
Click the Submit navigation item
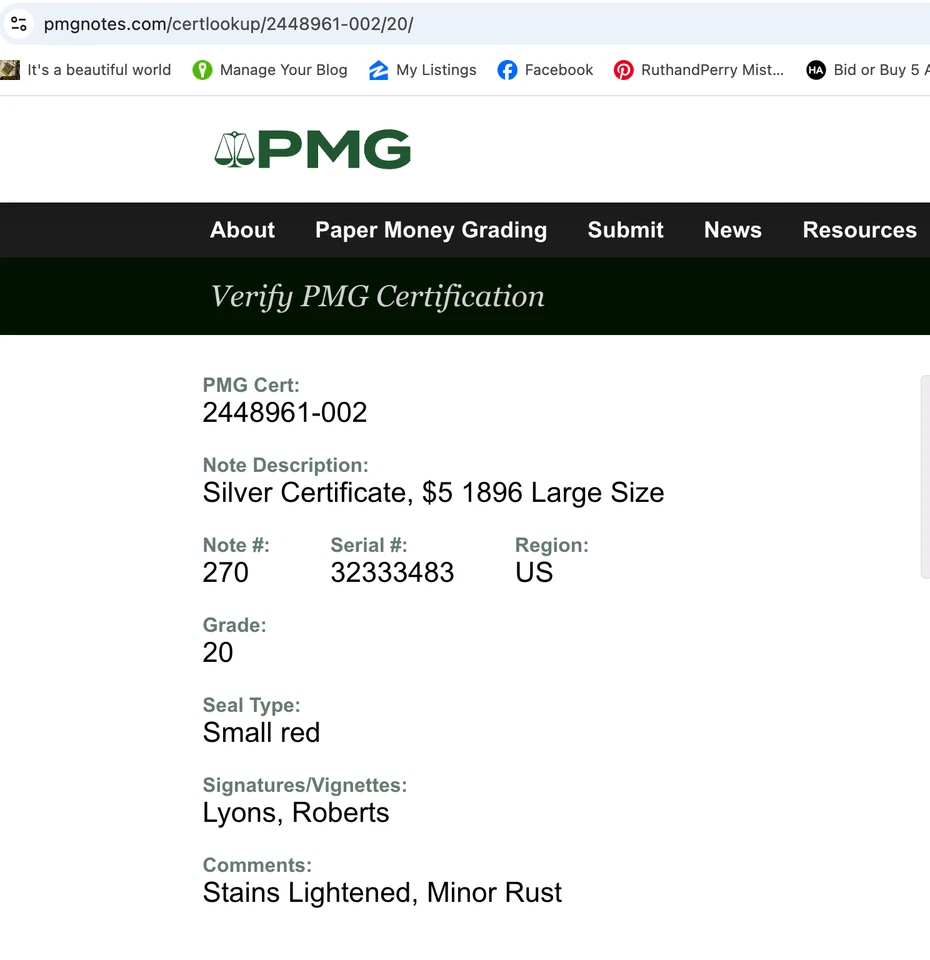tap(625, 230)
